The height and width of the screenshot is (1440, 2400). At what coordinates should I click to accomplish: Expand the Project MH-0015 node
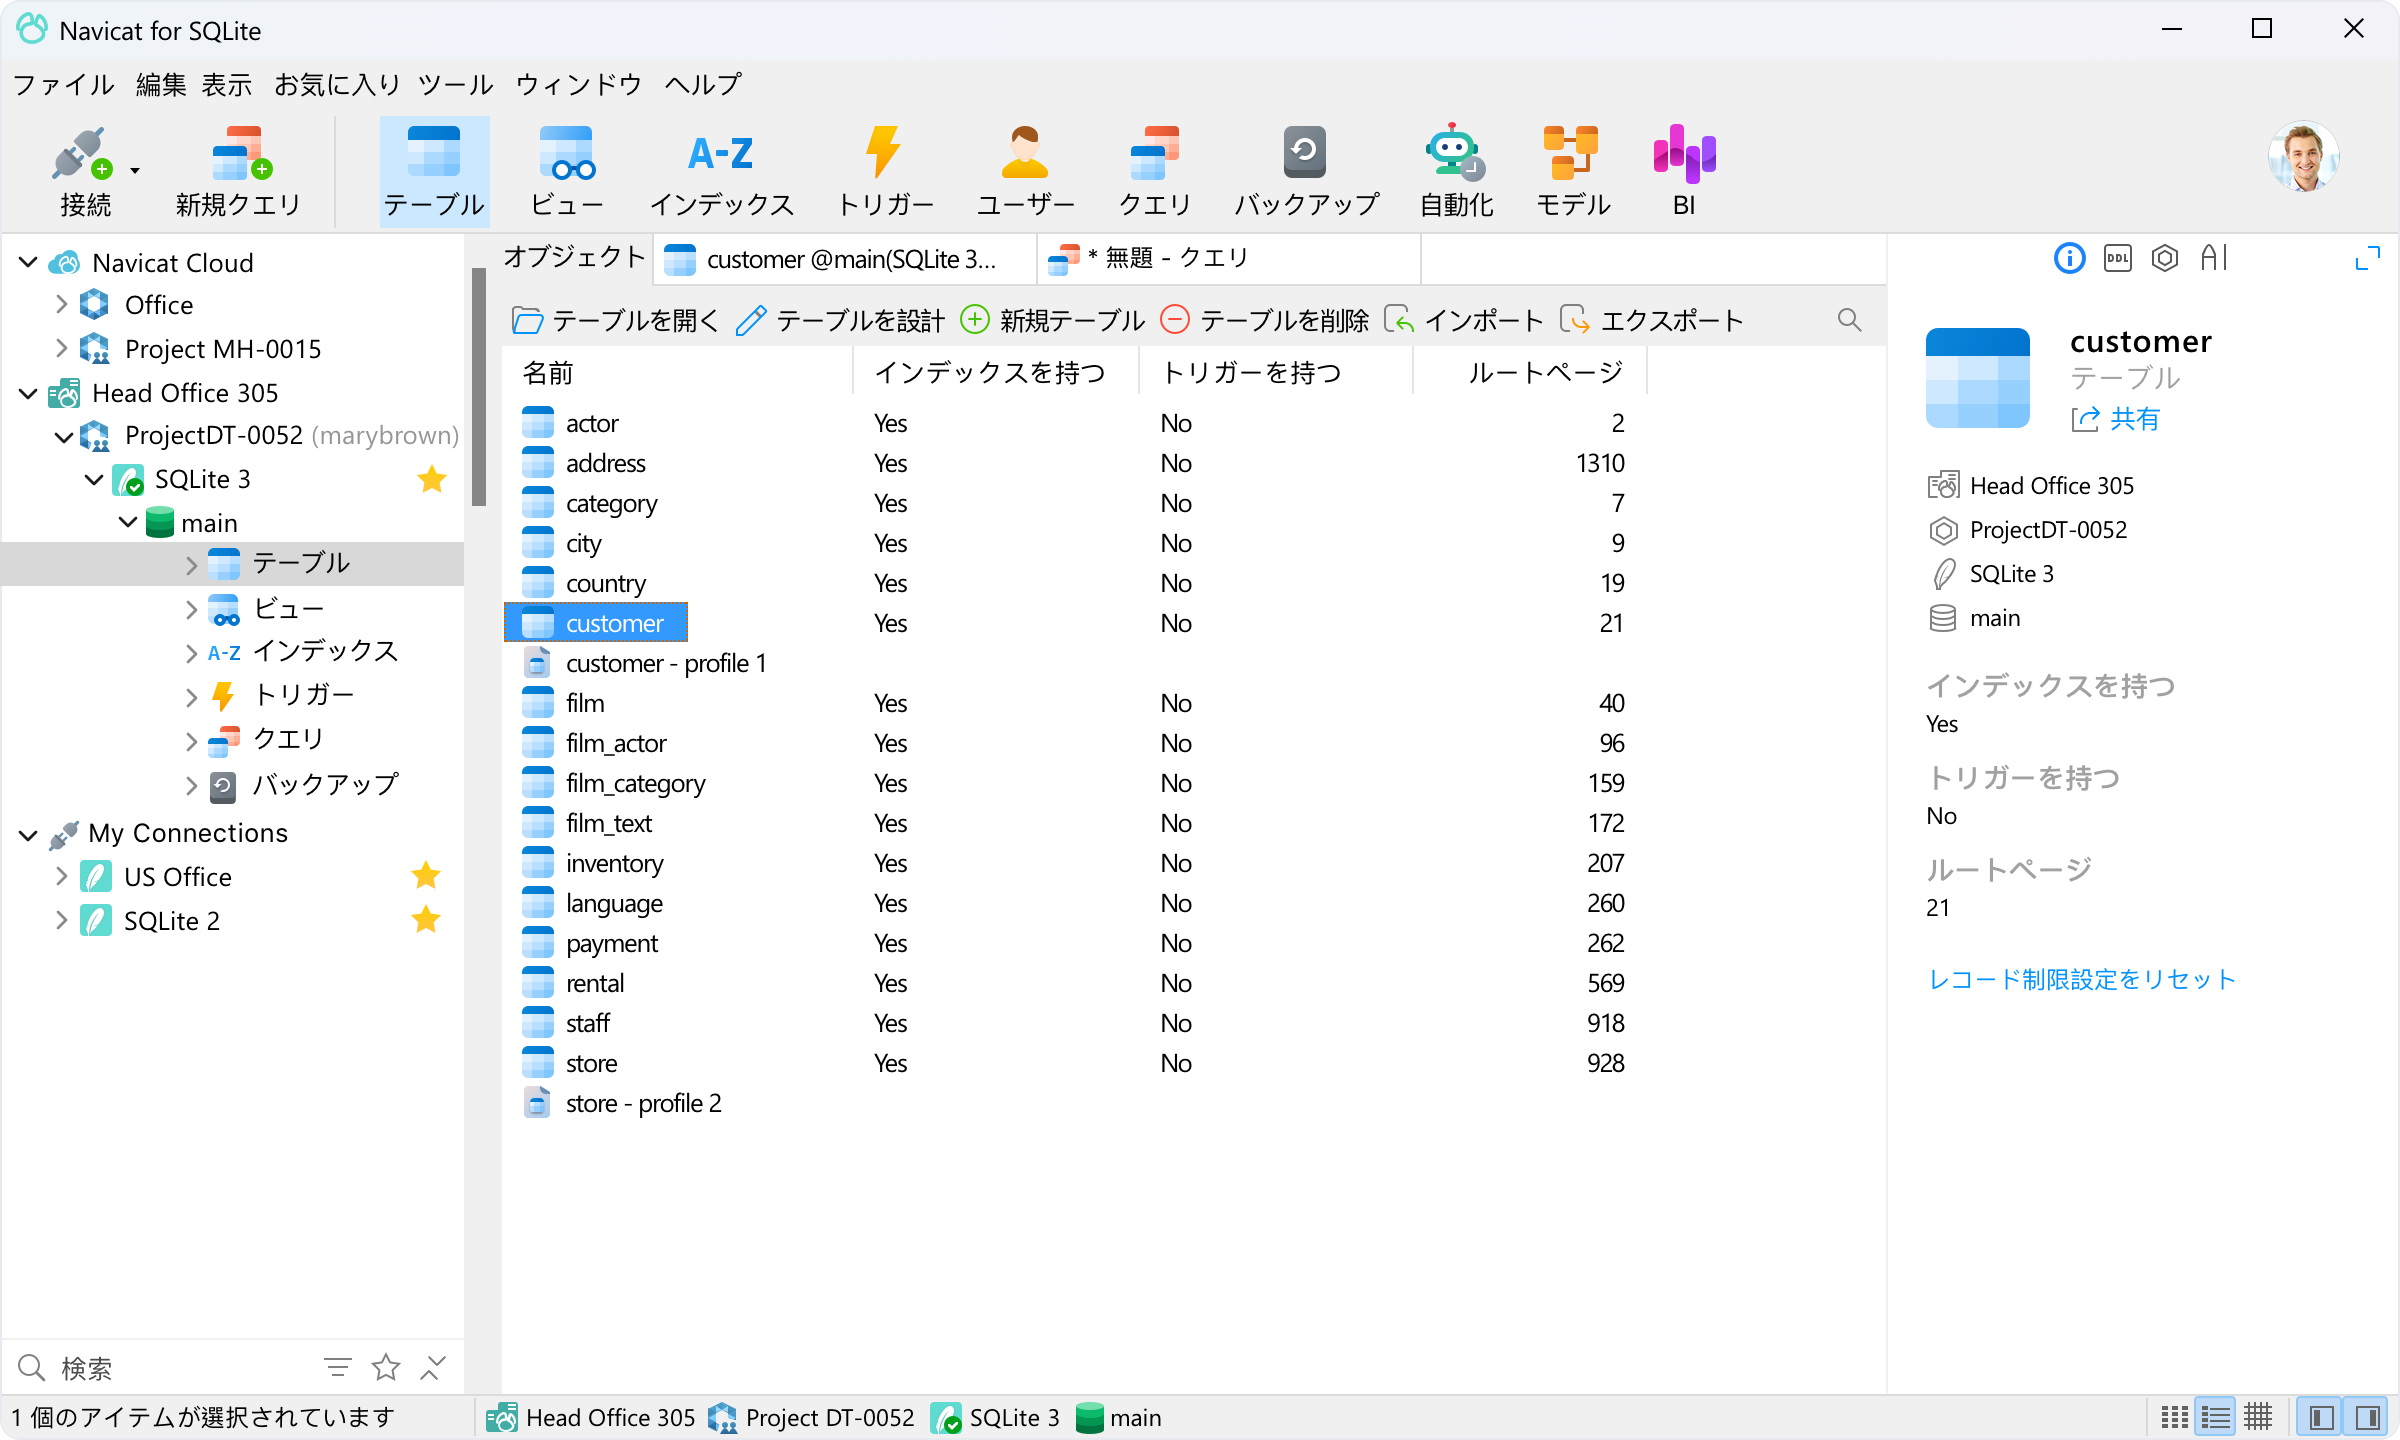(x=61, y=348)
